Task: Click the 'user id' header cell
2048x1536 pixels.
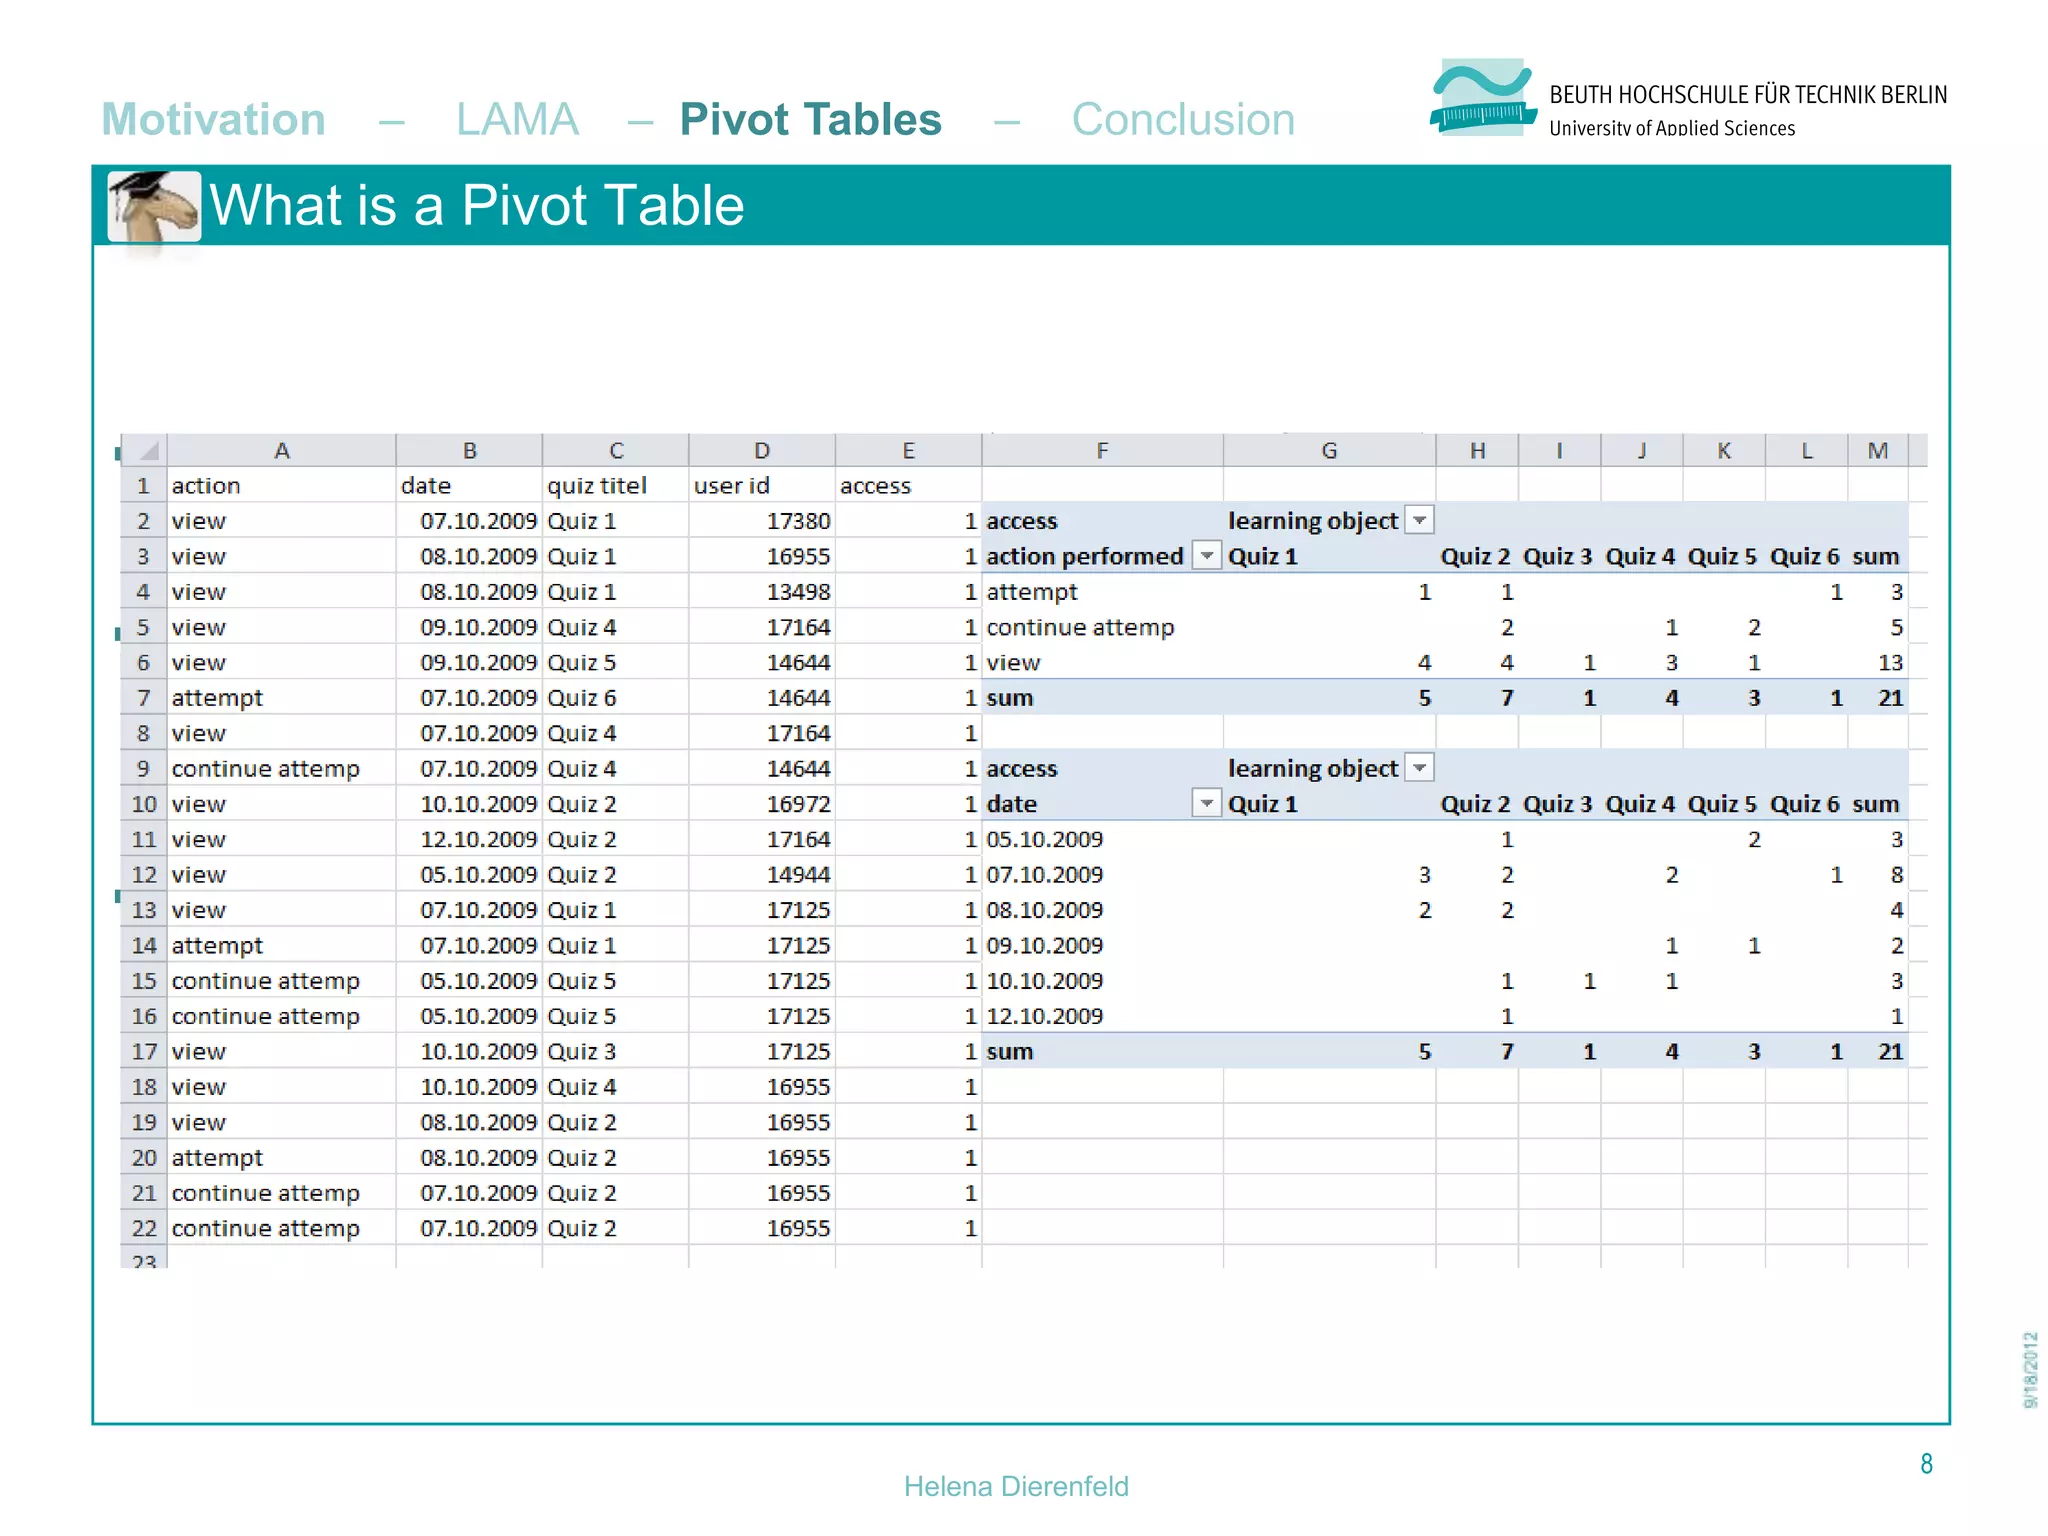Action: [732, 486]
